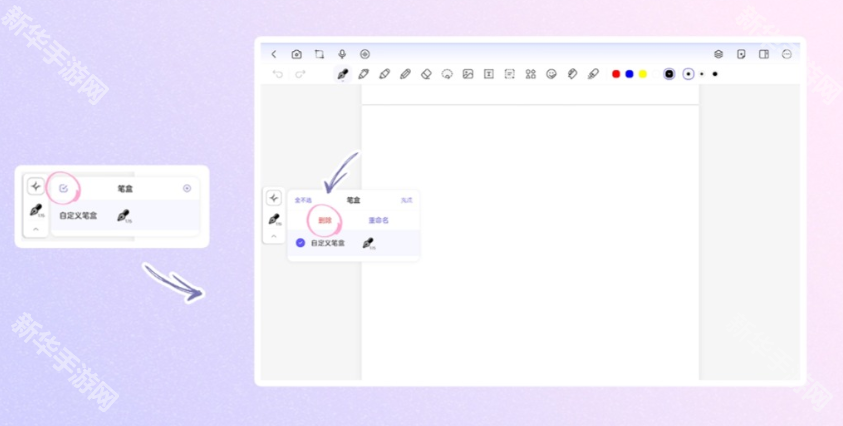Open the layers panel icon
The image size is (843, 426).
click(718, 54)
